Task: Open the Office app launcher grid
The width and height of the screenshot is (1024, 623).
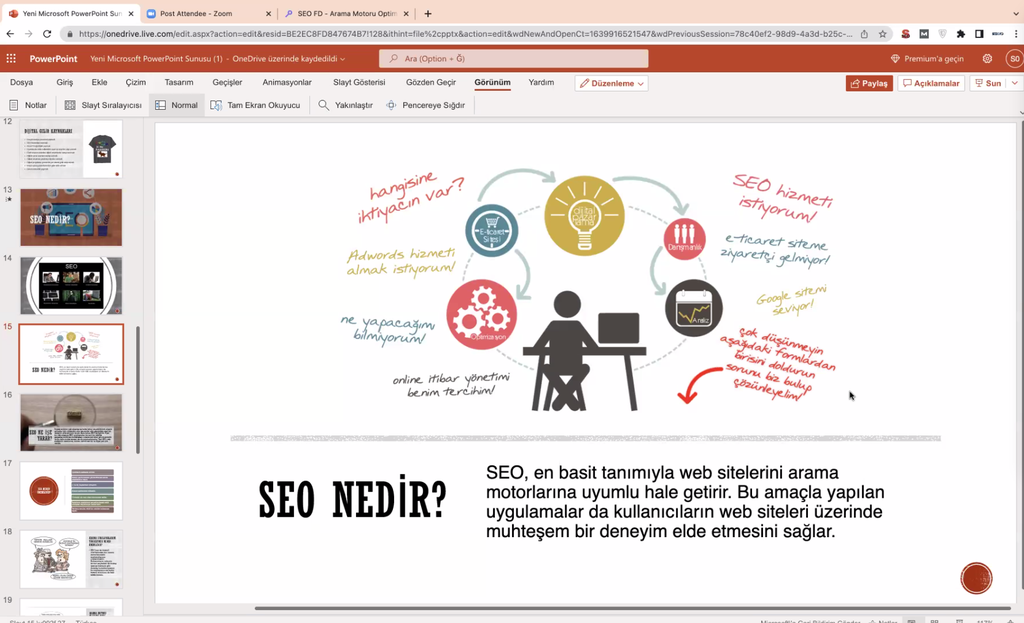Action: coord(11,59)
